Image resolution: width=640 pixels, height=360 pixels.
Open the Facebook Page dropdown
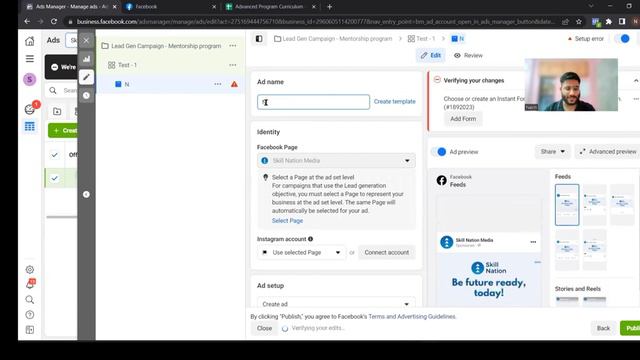336,160
